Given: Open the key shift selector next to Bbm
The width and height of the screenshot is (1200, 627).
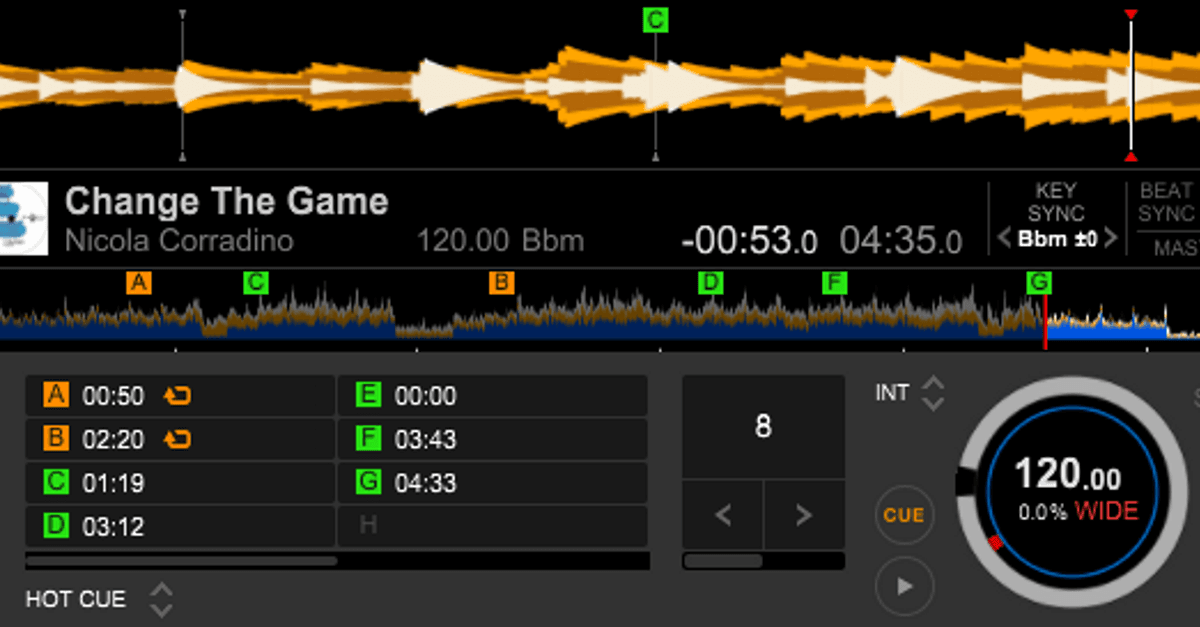Looking at the screenshot, I should pos(1056,239).
